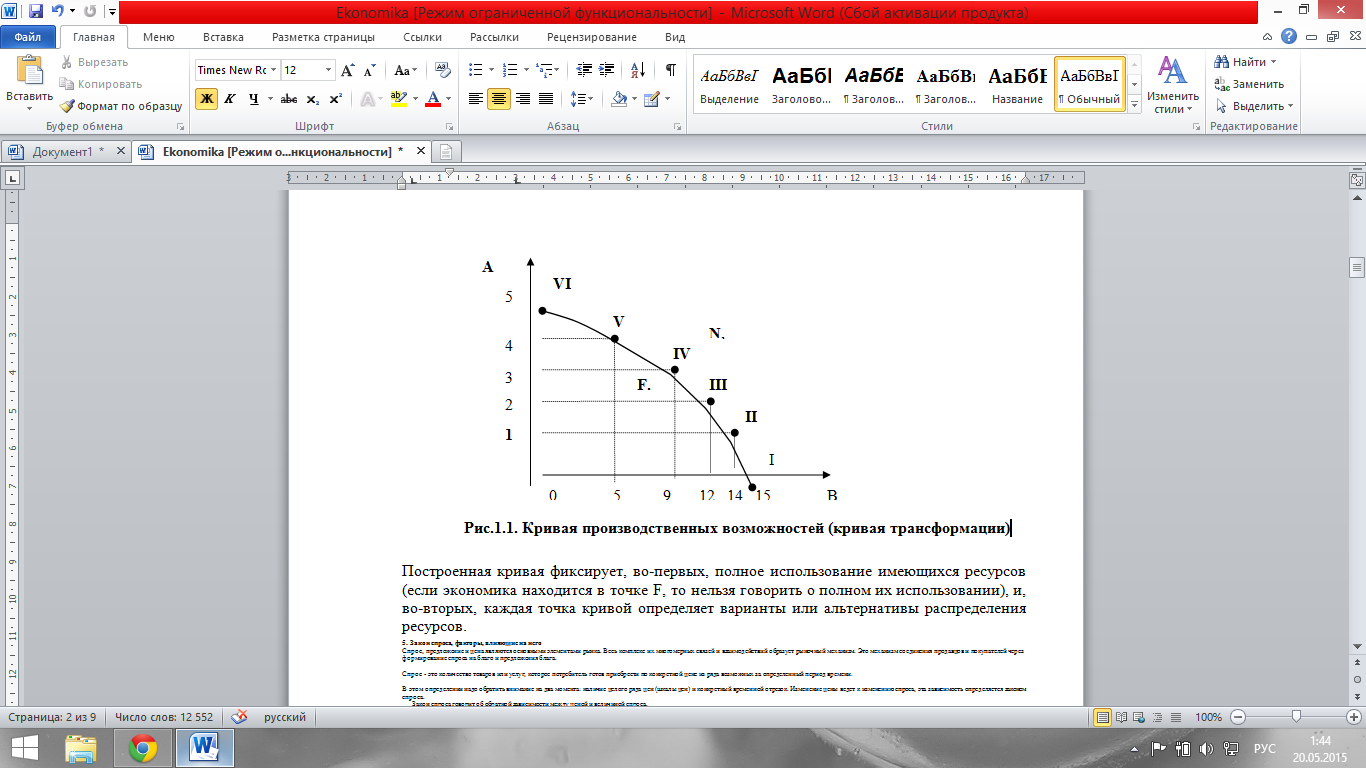Viewport: 1366px width, 768px height.
Task: Click the yellow highlight color button
Action: tap(399, 99)
